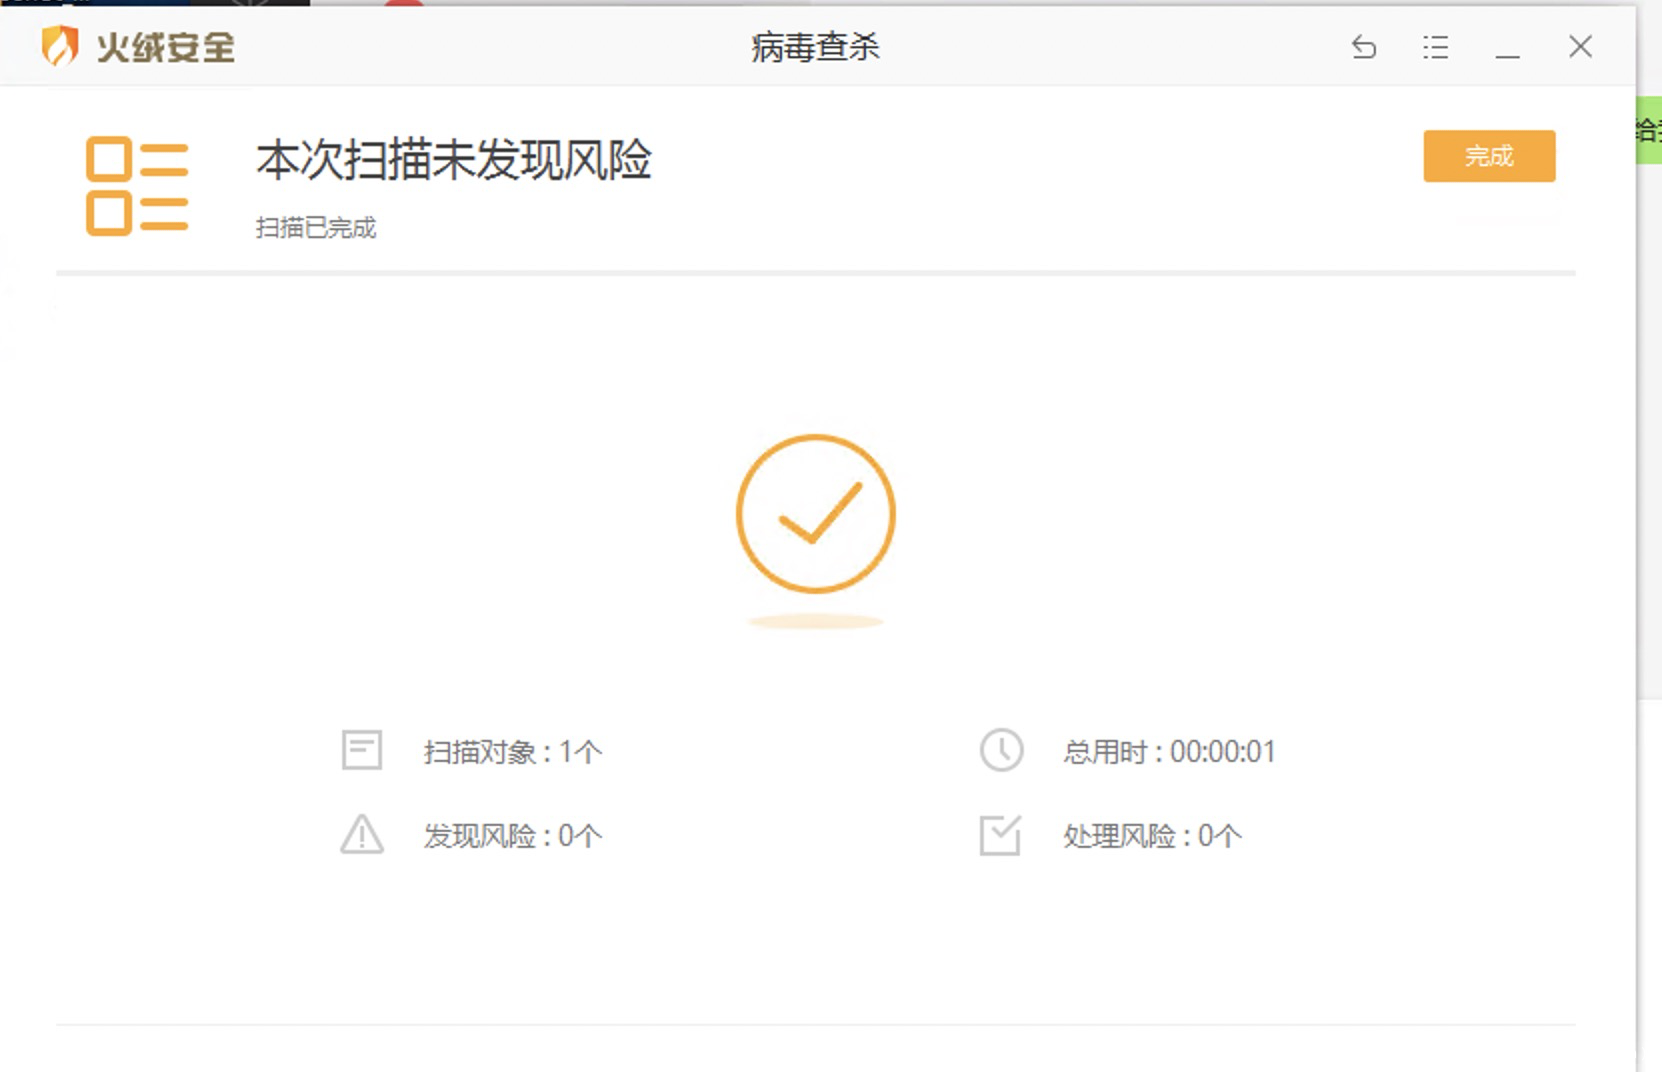The height and width of the screenshot is (1072, 1662).
Task: Click the orange checkmark circle
Action: click(815, 514)
